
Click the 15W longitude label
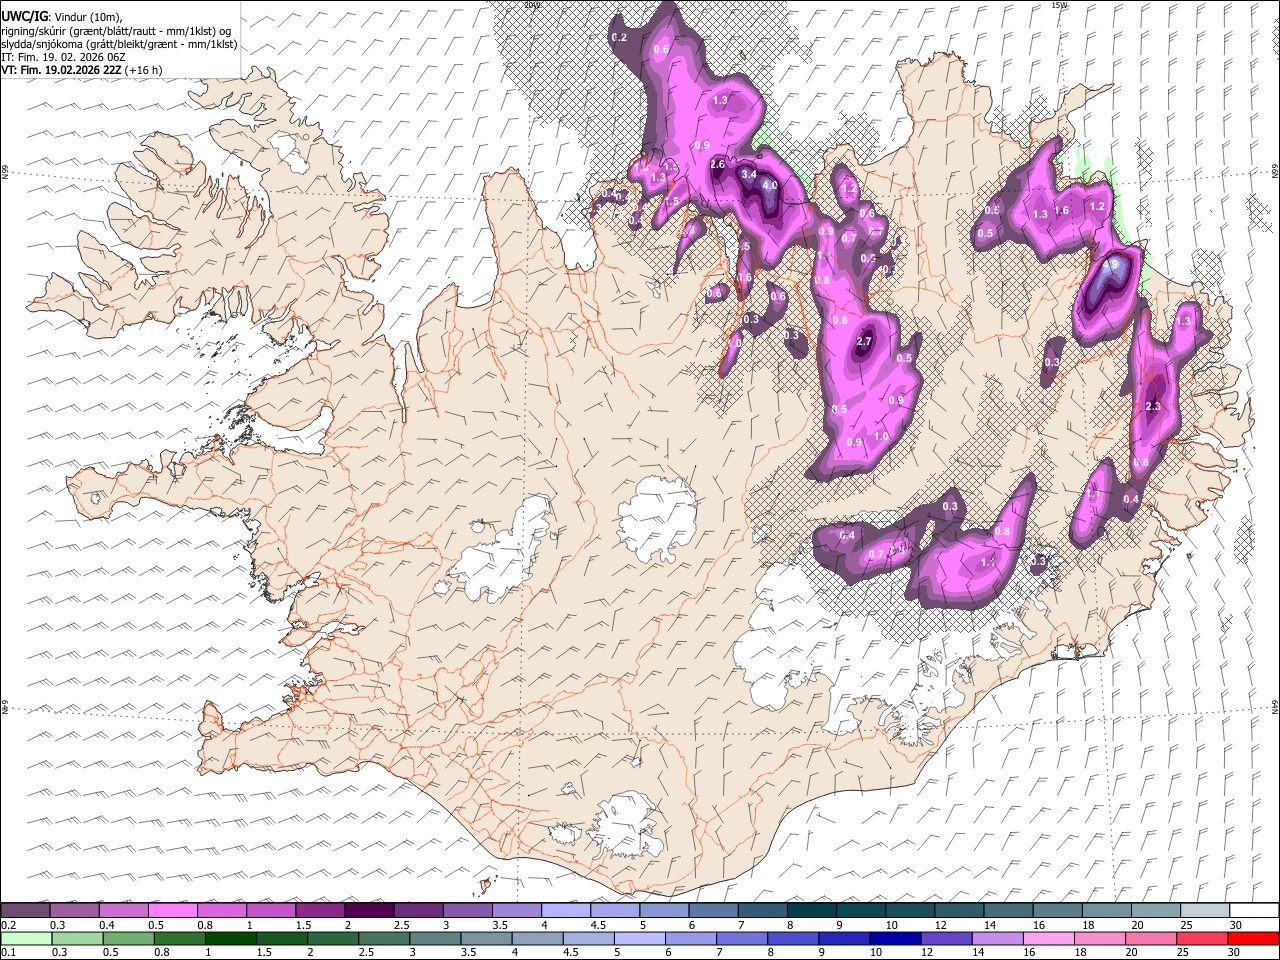[1059, 4]
